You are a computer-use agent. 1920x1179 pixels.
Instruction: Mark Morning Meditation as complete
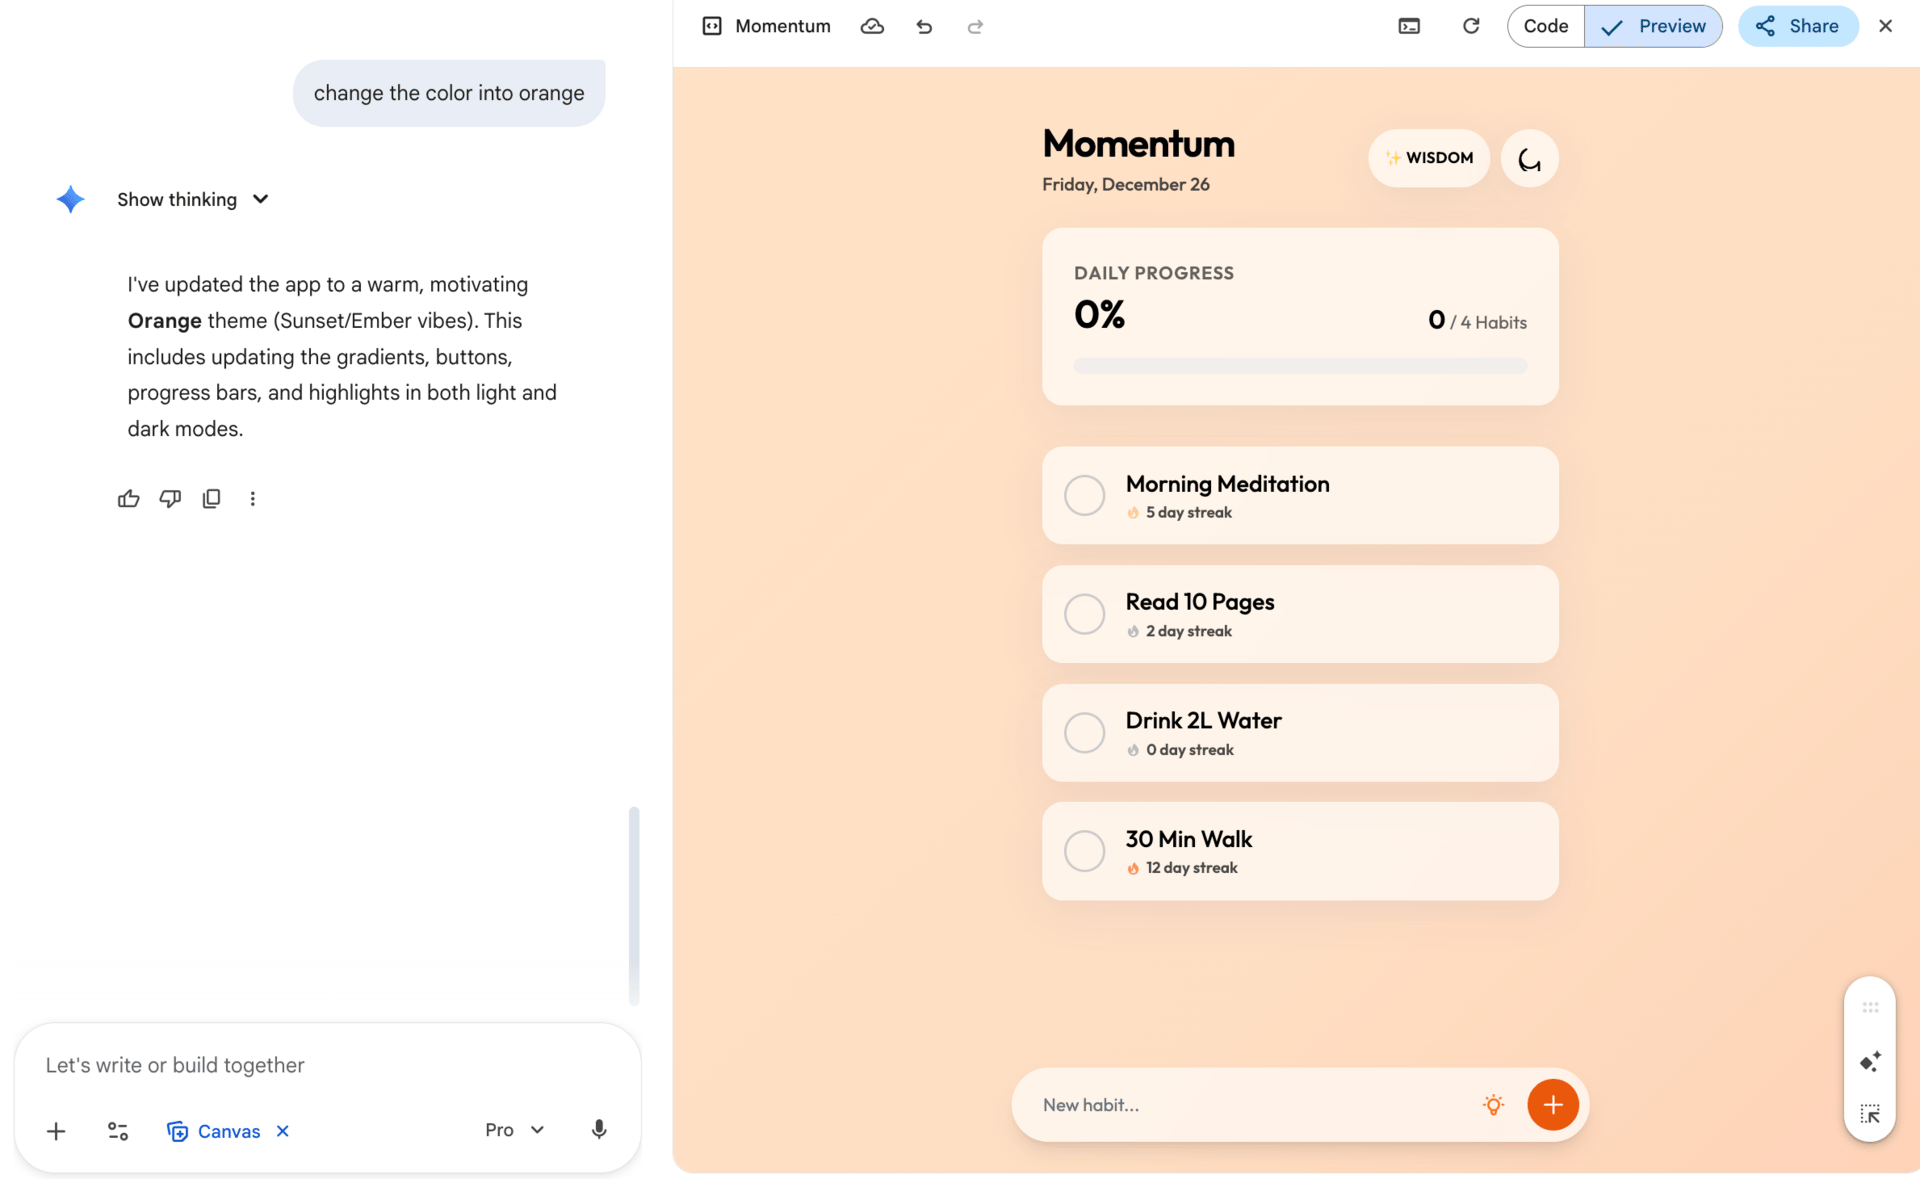[1084, 495]
